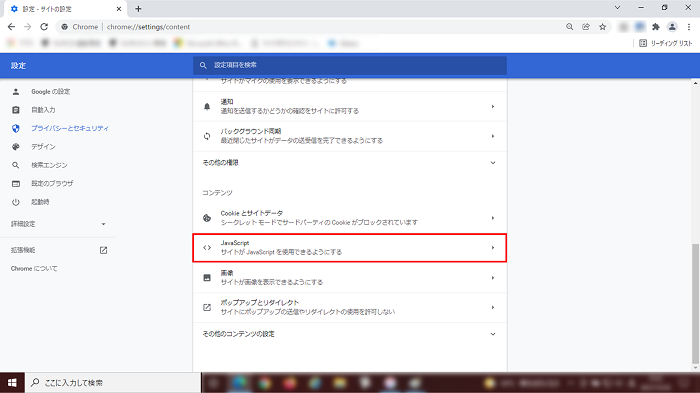Screen dimensions: 700x393
Task: Click the share this page icon
Action: coord(586,27)
